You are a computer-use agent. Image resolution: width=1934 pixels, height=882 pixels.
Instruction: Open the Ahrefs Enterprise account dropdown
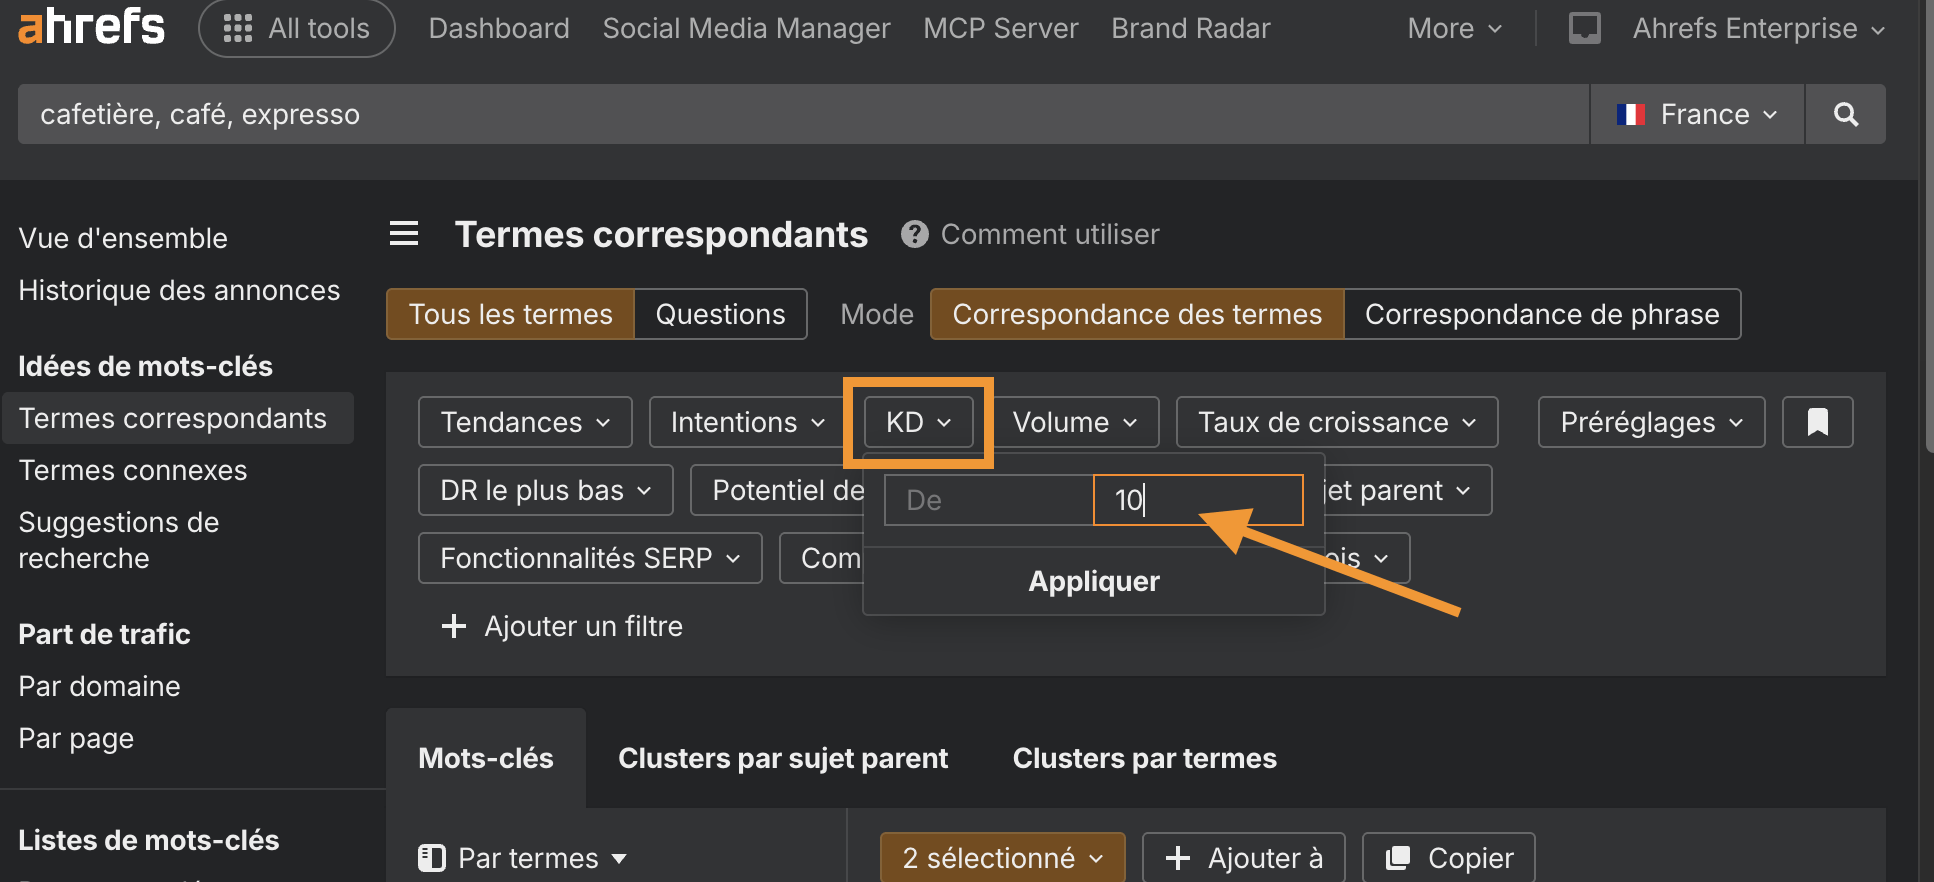1758,28
